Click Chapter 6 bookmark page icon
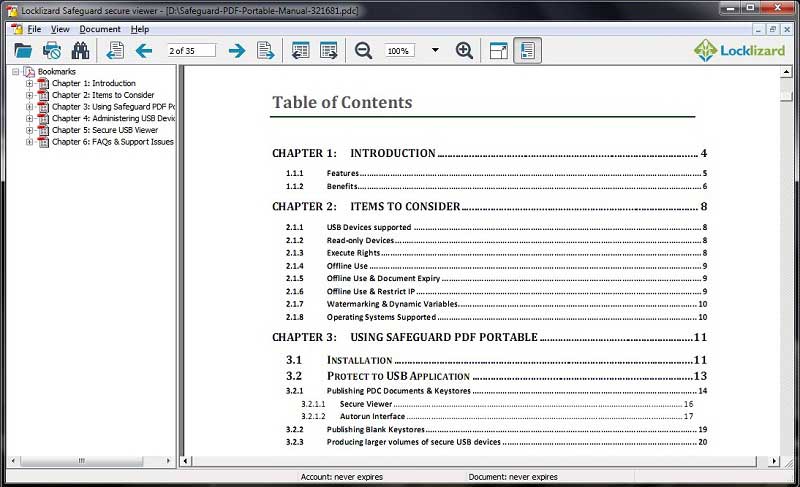This screenshot has width=800, height=487. click(x=43, y=142)
